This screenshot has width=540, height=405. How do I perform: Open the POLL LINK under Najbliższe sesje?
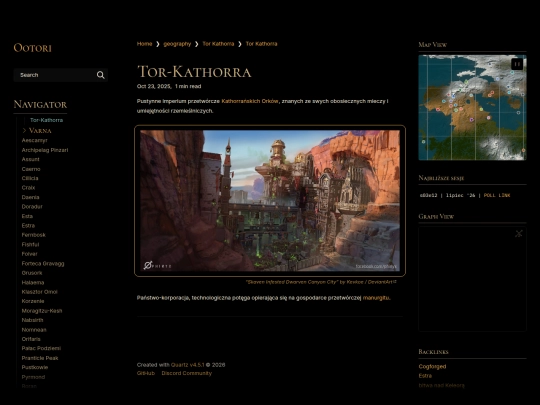[497, 195]
